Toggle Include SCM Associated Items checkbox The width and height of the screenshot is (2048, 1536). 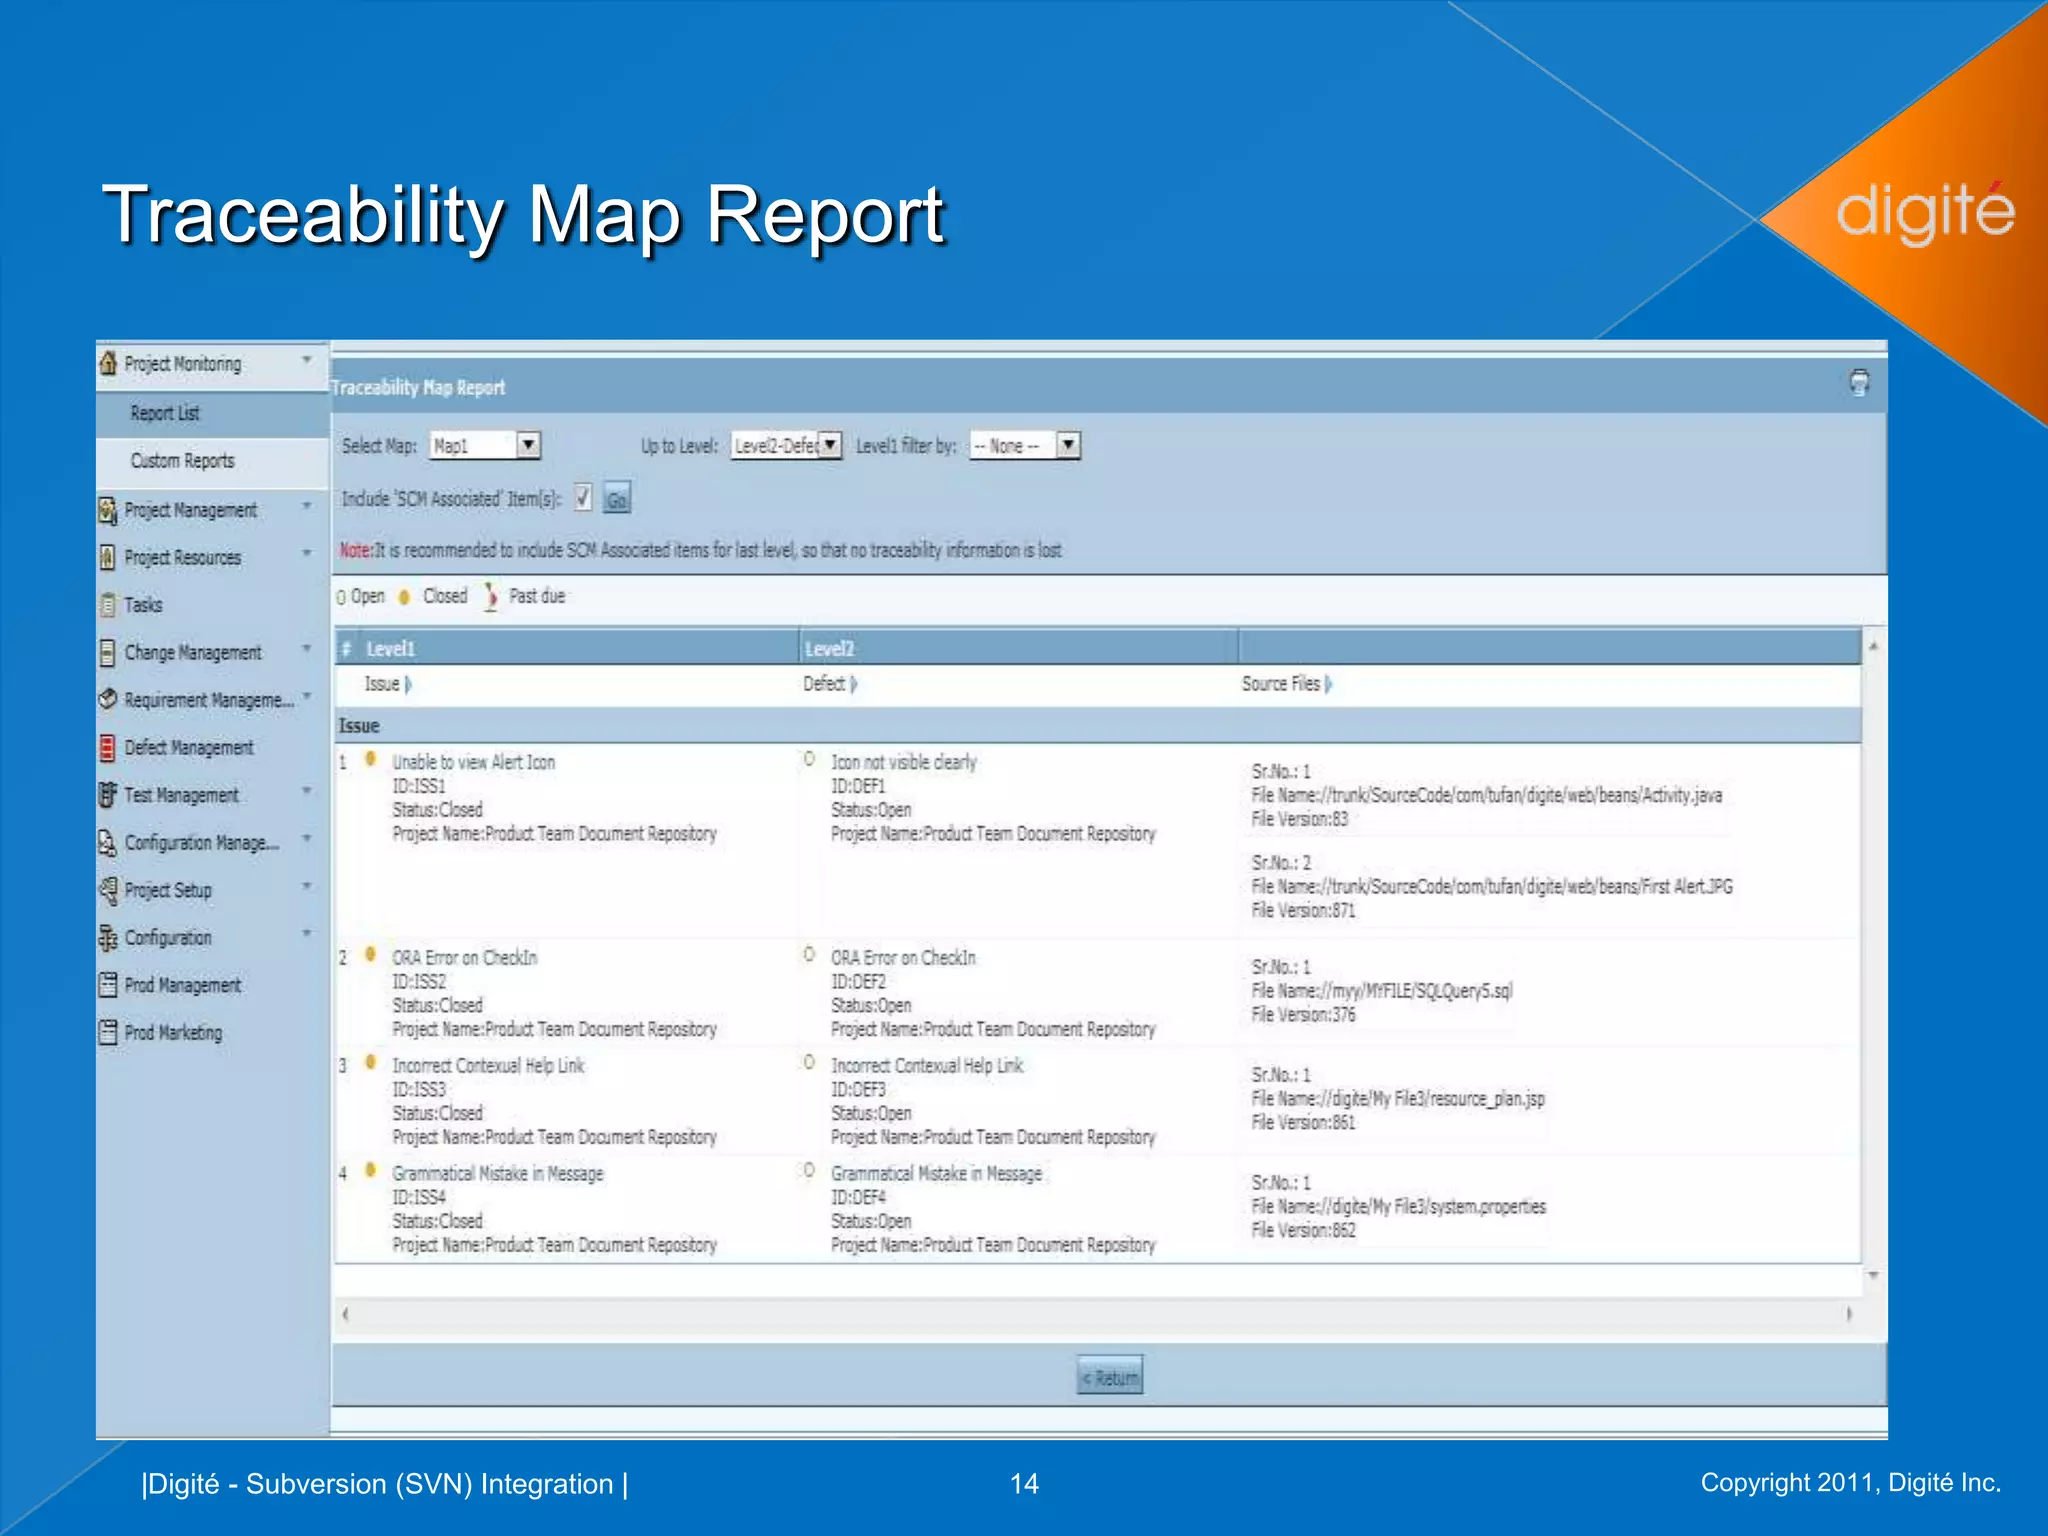tap(583, 498)
